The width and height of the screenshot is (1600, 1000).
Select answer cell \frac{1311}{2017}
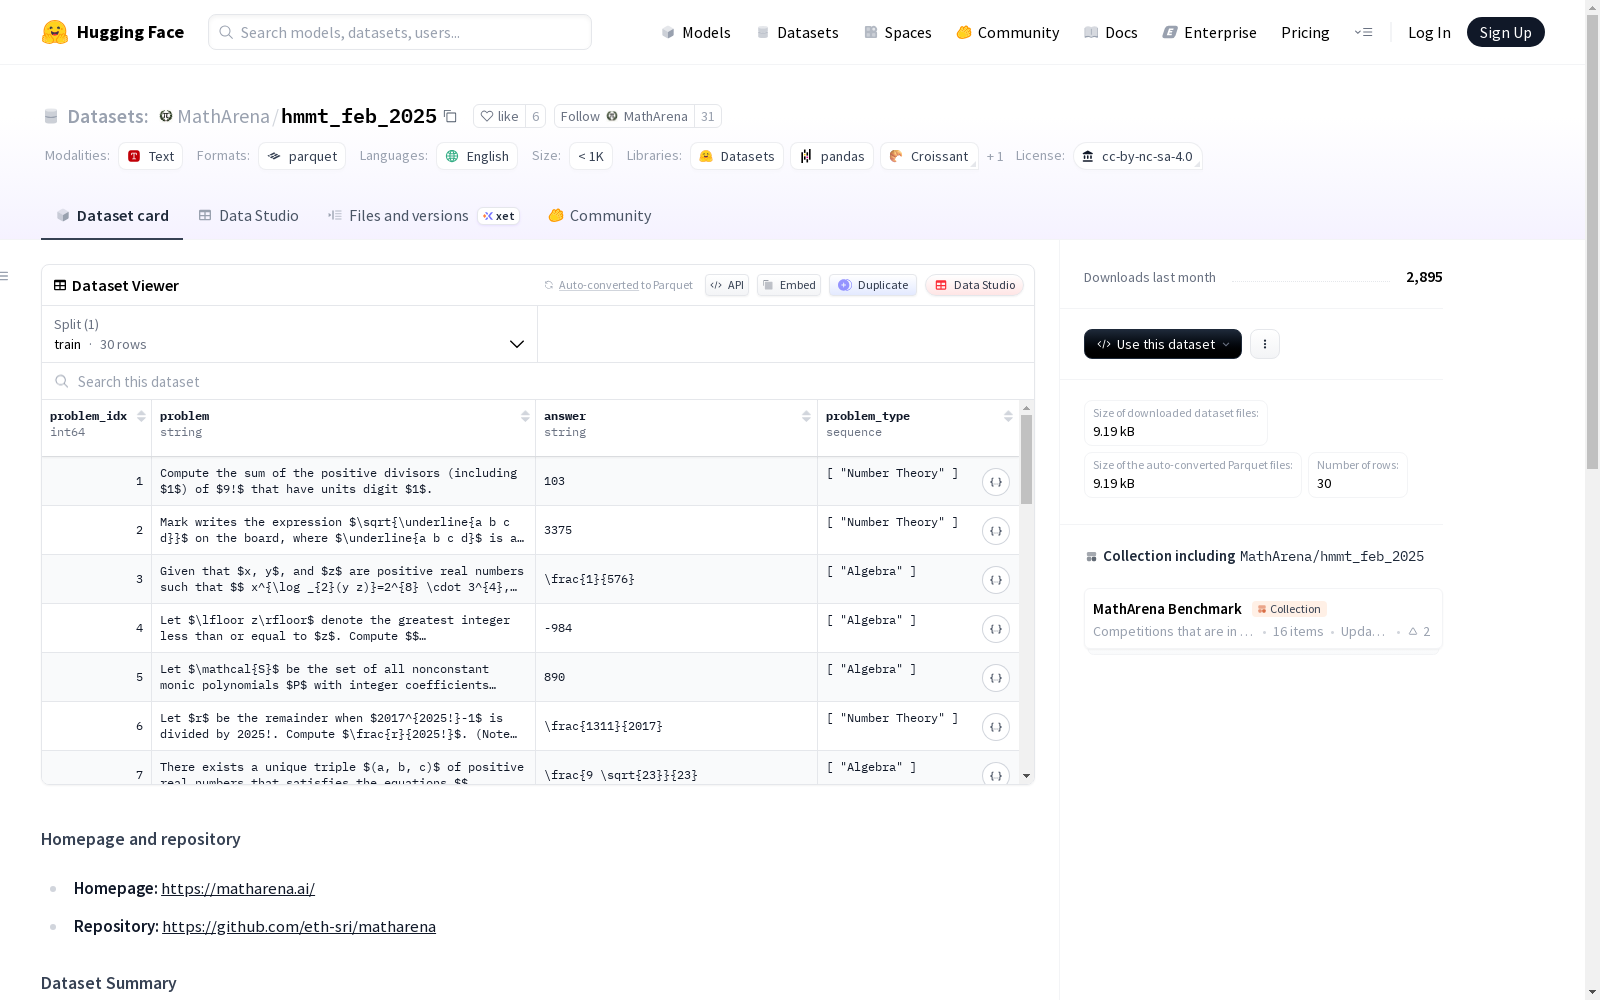coord(676,726)
